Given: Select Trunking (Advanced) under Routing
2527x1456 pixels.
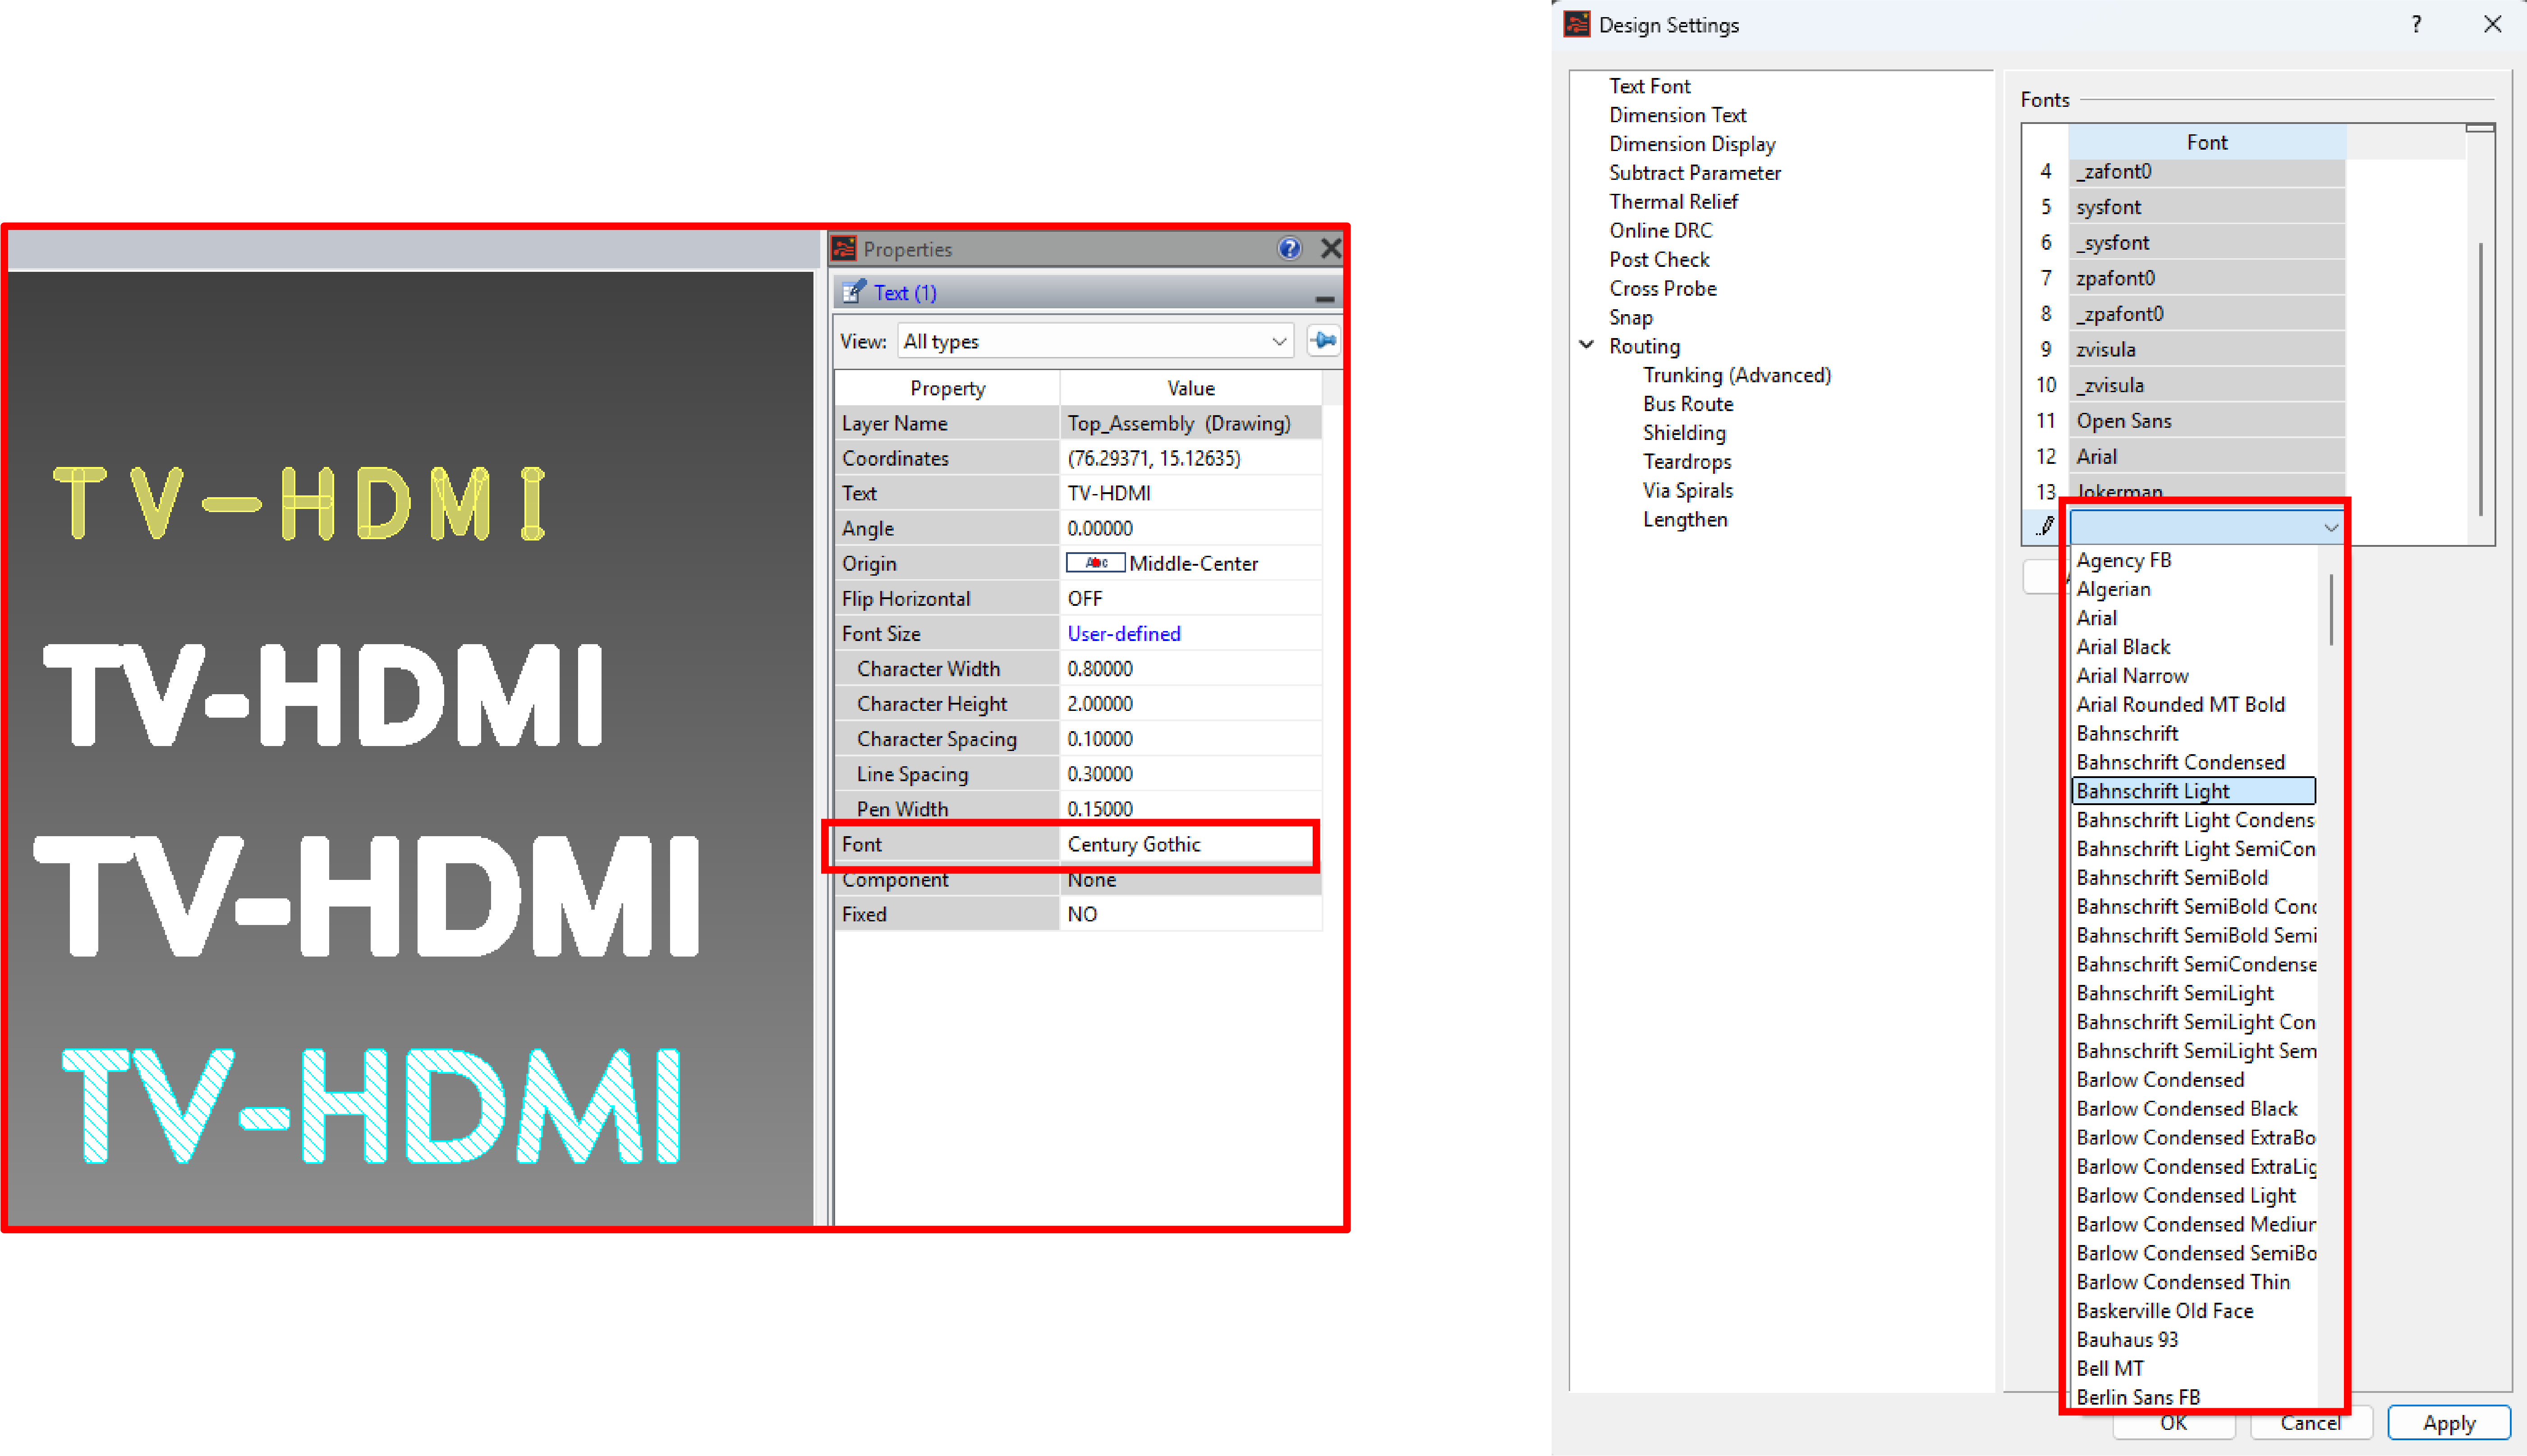Looking at the screenshot, I should pyautogui.click(x=1737, y=375).
